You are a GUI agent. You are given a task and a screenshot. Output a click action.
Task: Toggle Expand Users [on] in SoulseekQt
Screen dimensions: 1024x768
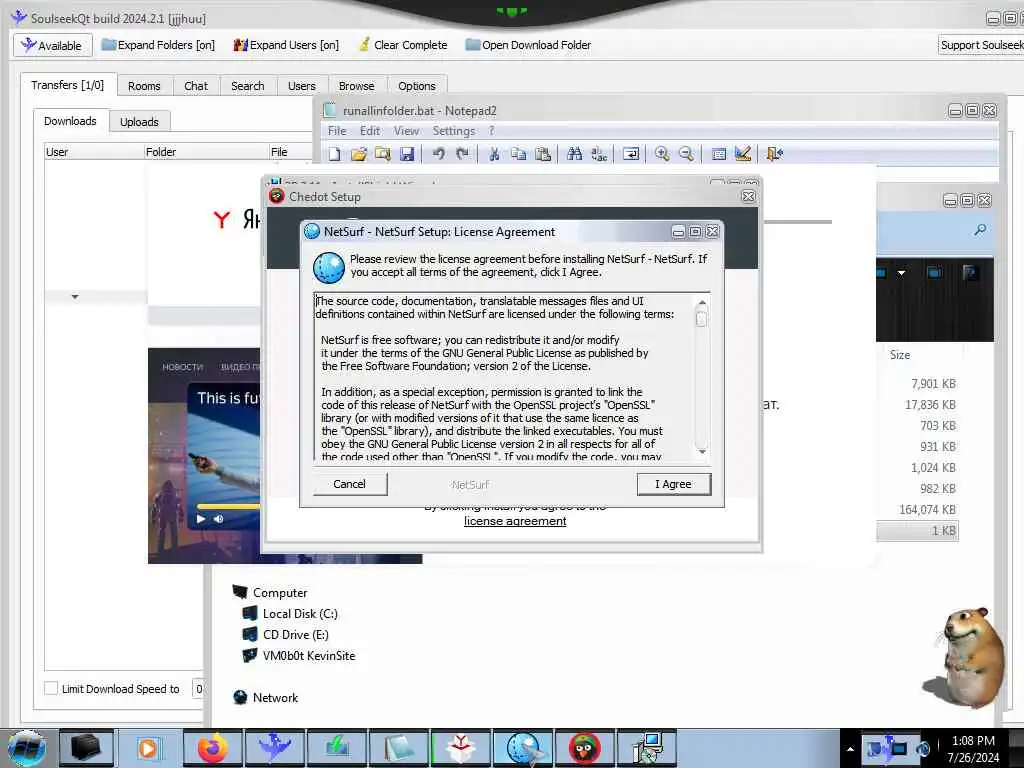click(286, 45)
